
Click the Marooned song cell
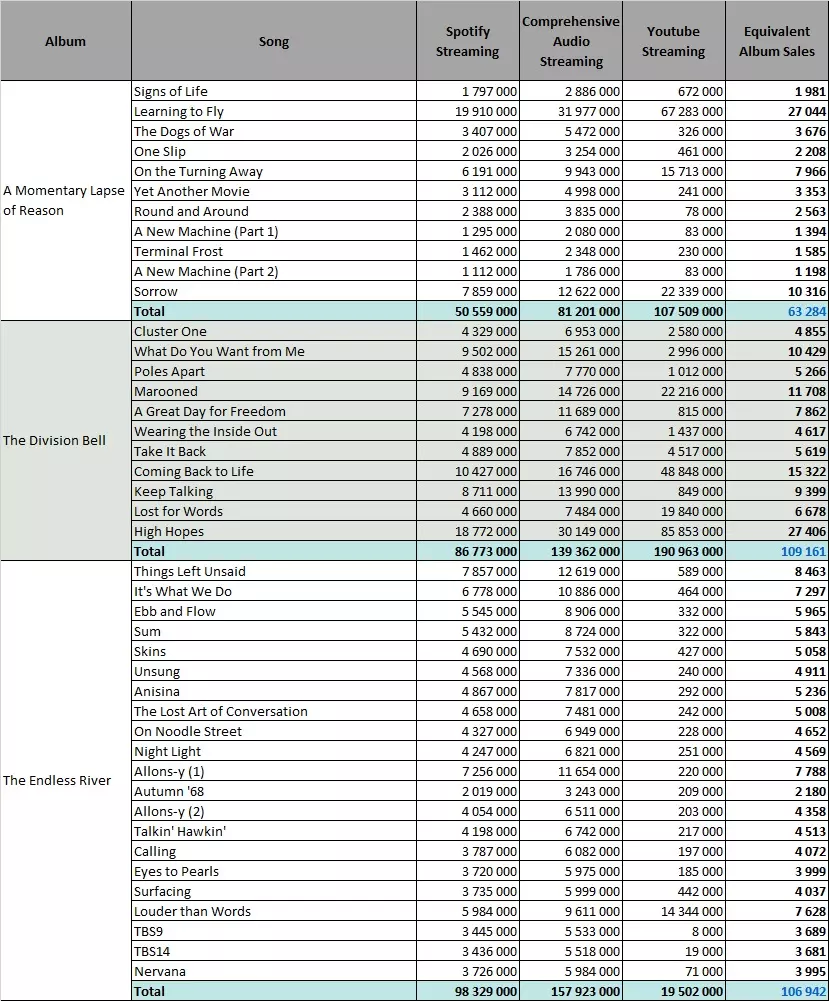(x=274, y=391)
